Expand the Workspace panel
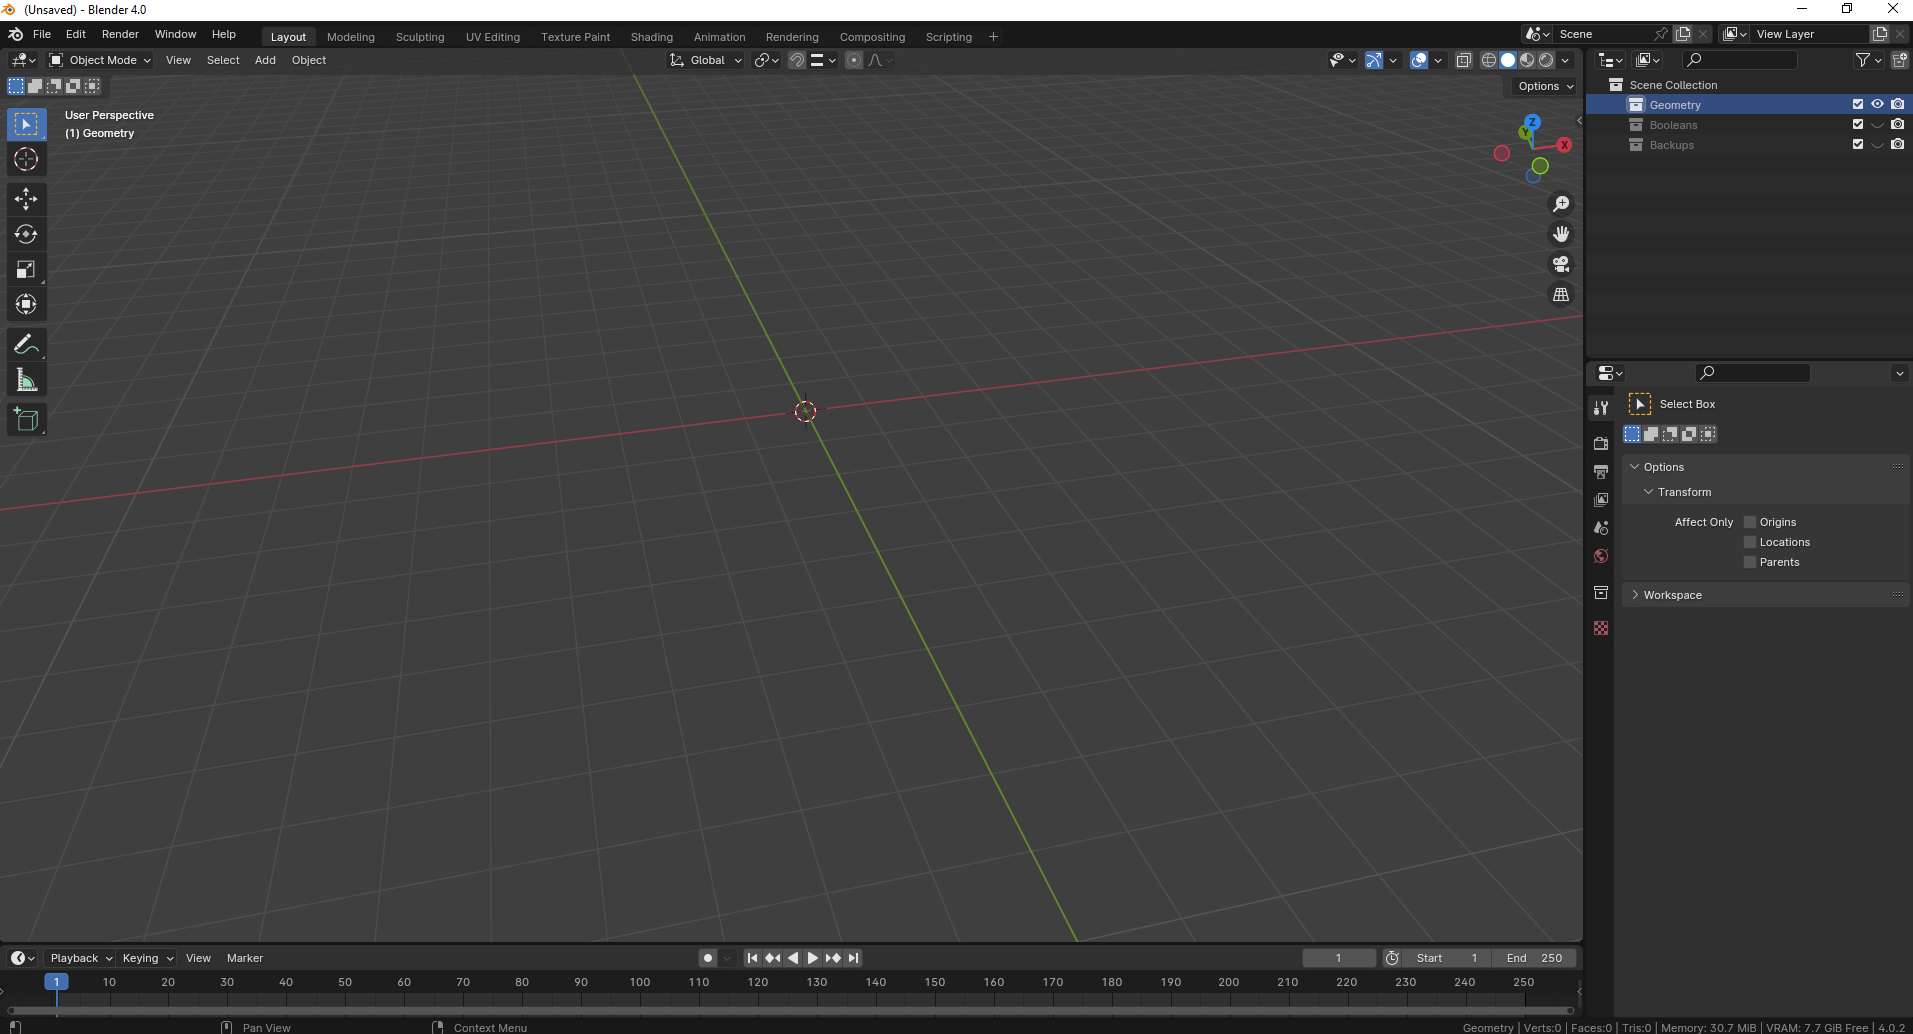This screenshot has width=1913, height=1034. click(x=1672, y=595)
